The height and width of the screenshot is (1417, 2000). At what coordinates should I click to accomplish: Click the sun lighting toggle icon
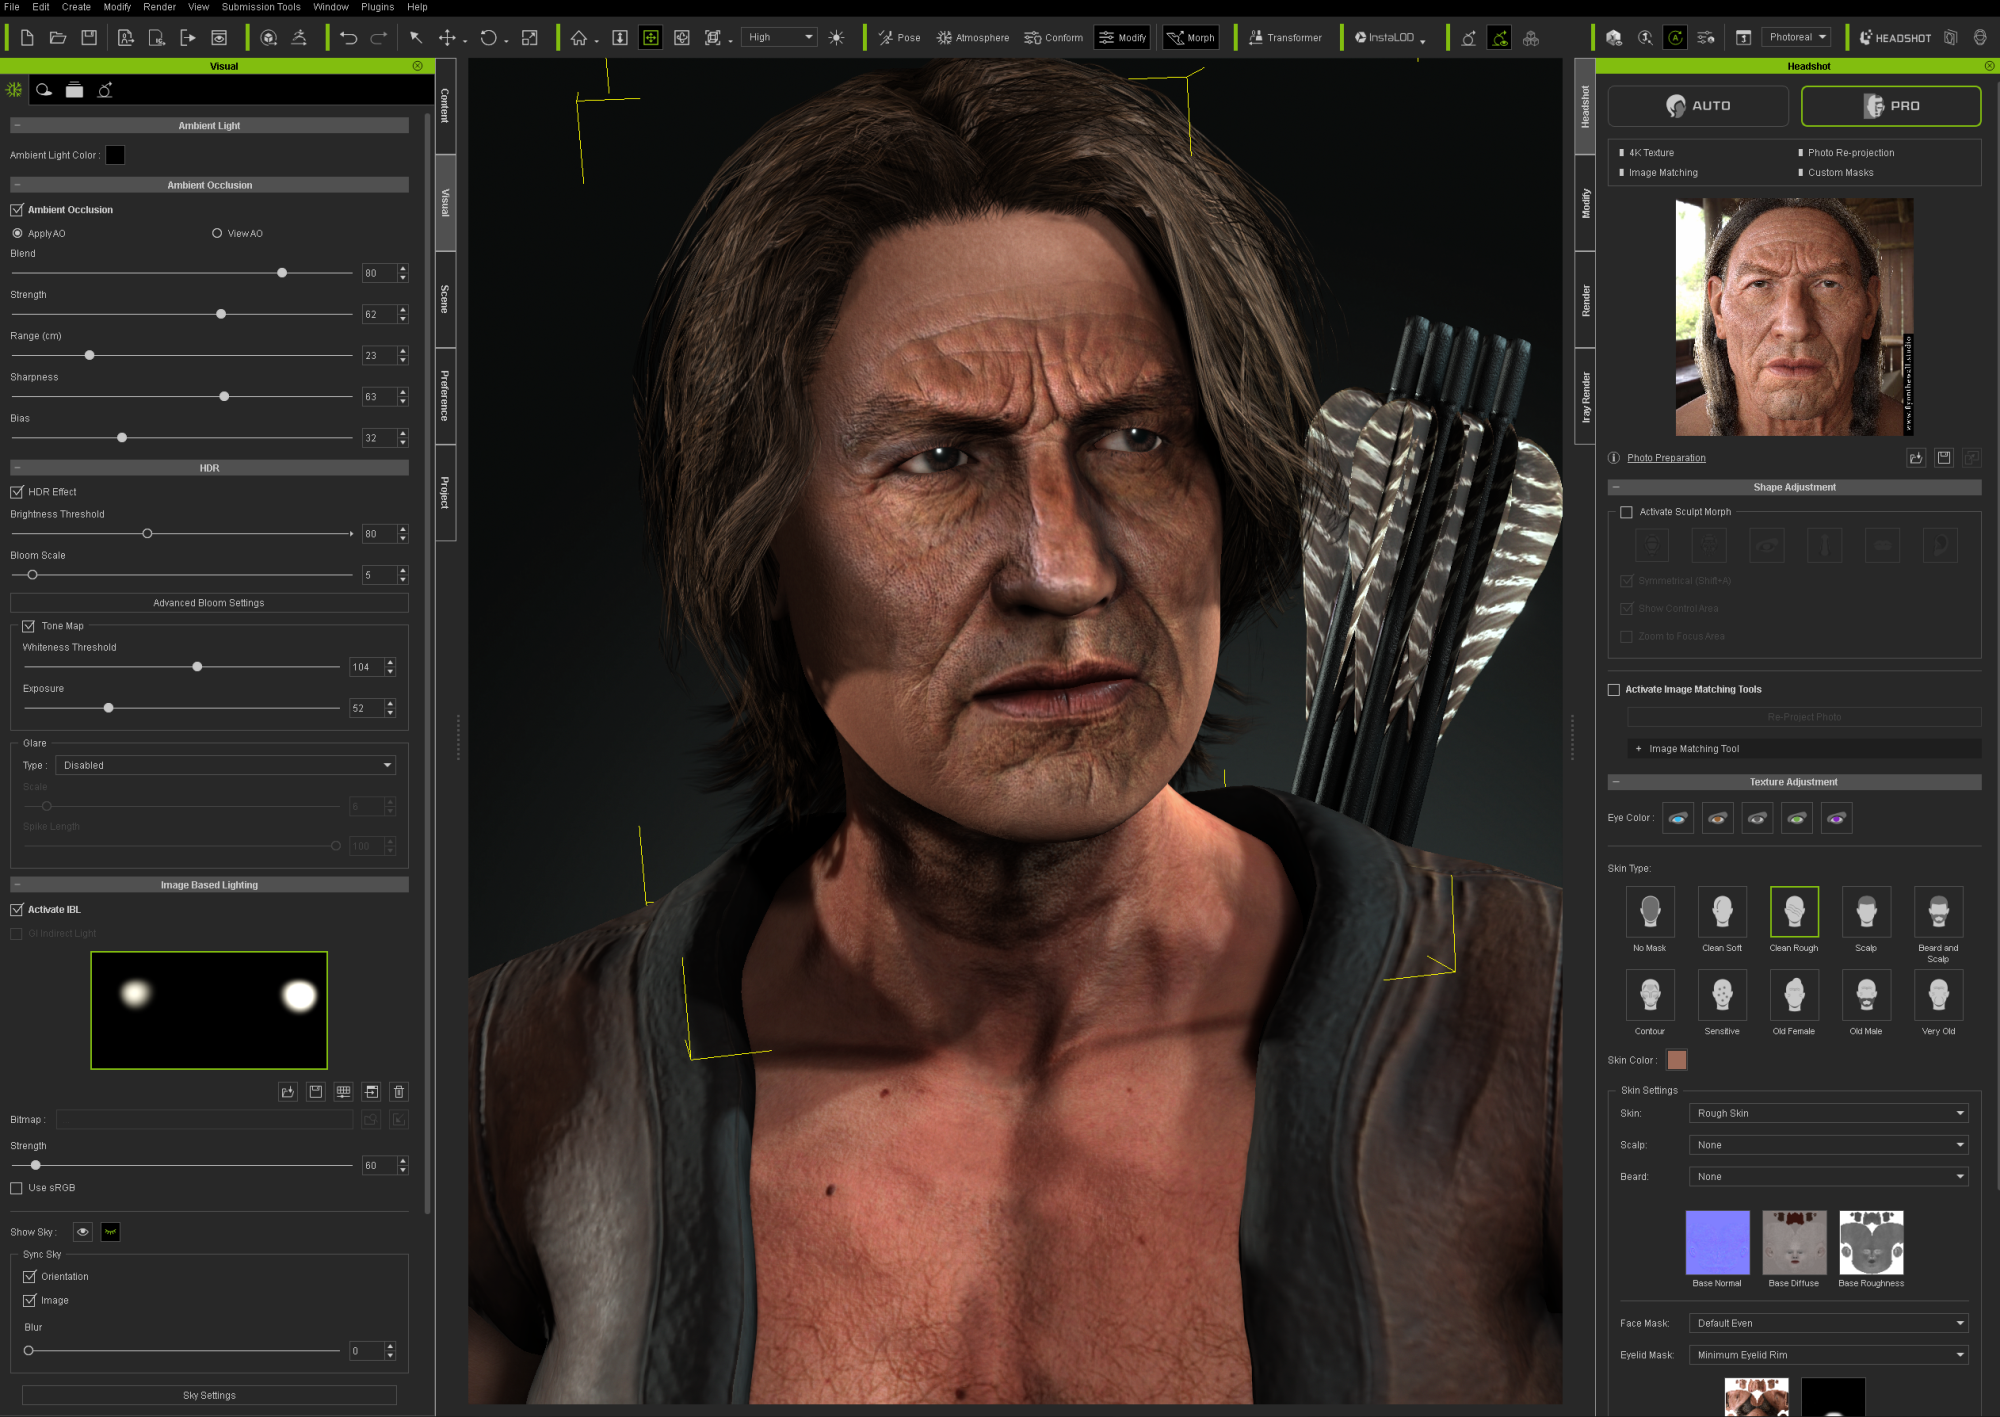point(837,38)
